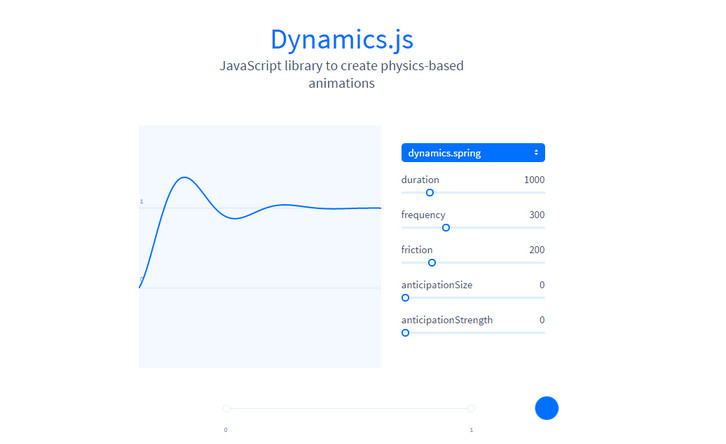Click the 'friction' parameter label

(x=418, y=250)
